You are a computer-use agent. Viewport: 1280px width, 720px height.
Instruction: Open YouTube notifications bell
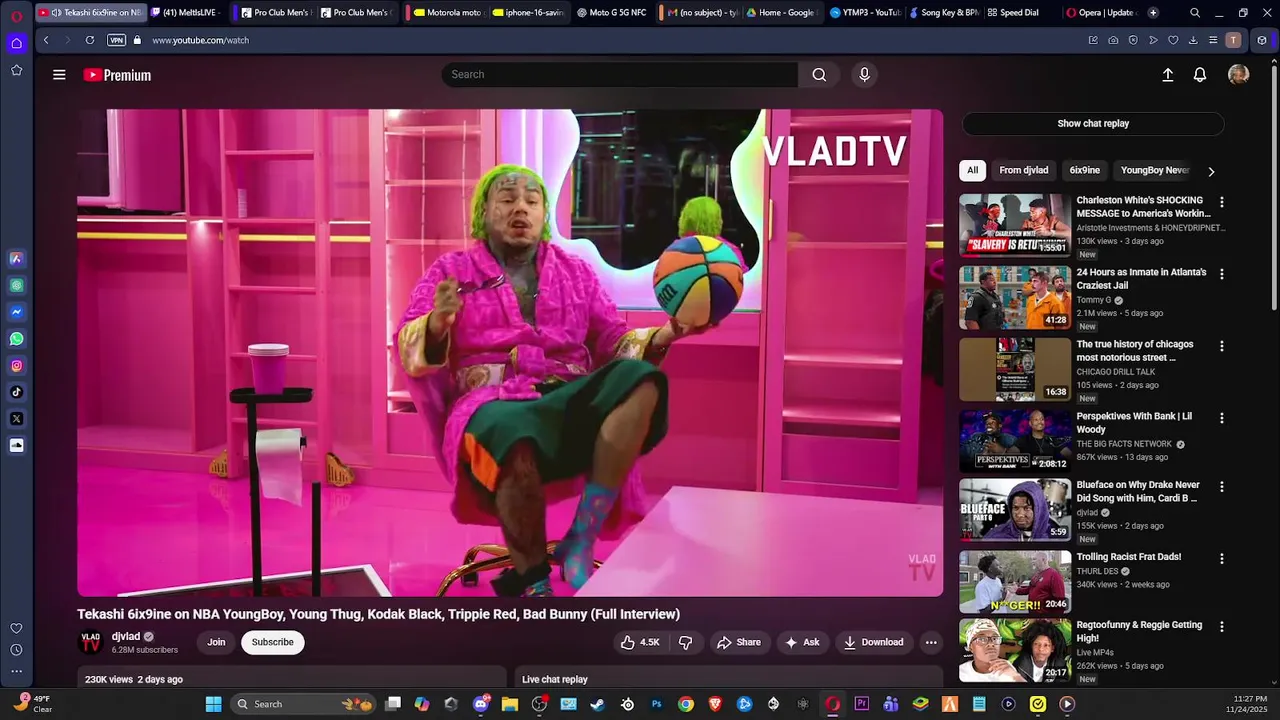tap(1200, 75)
